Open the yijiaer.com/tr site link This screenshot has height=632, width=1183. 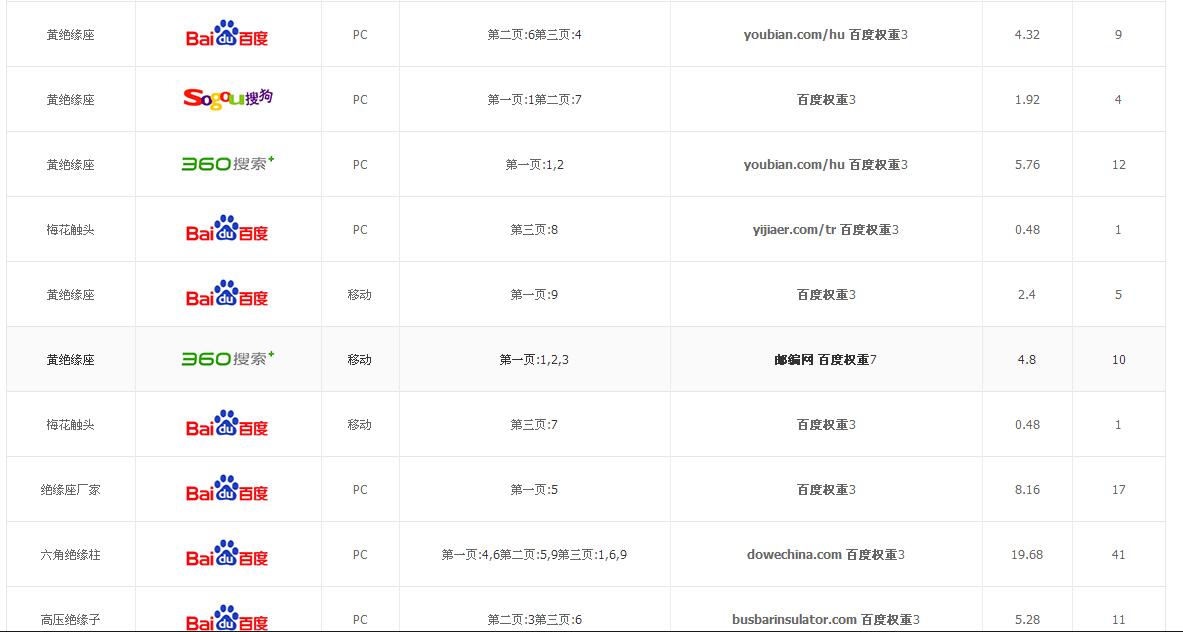click(x=794, y=230)
